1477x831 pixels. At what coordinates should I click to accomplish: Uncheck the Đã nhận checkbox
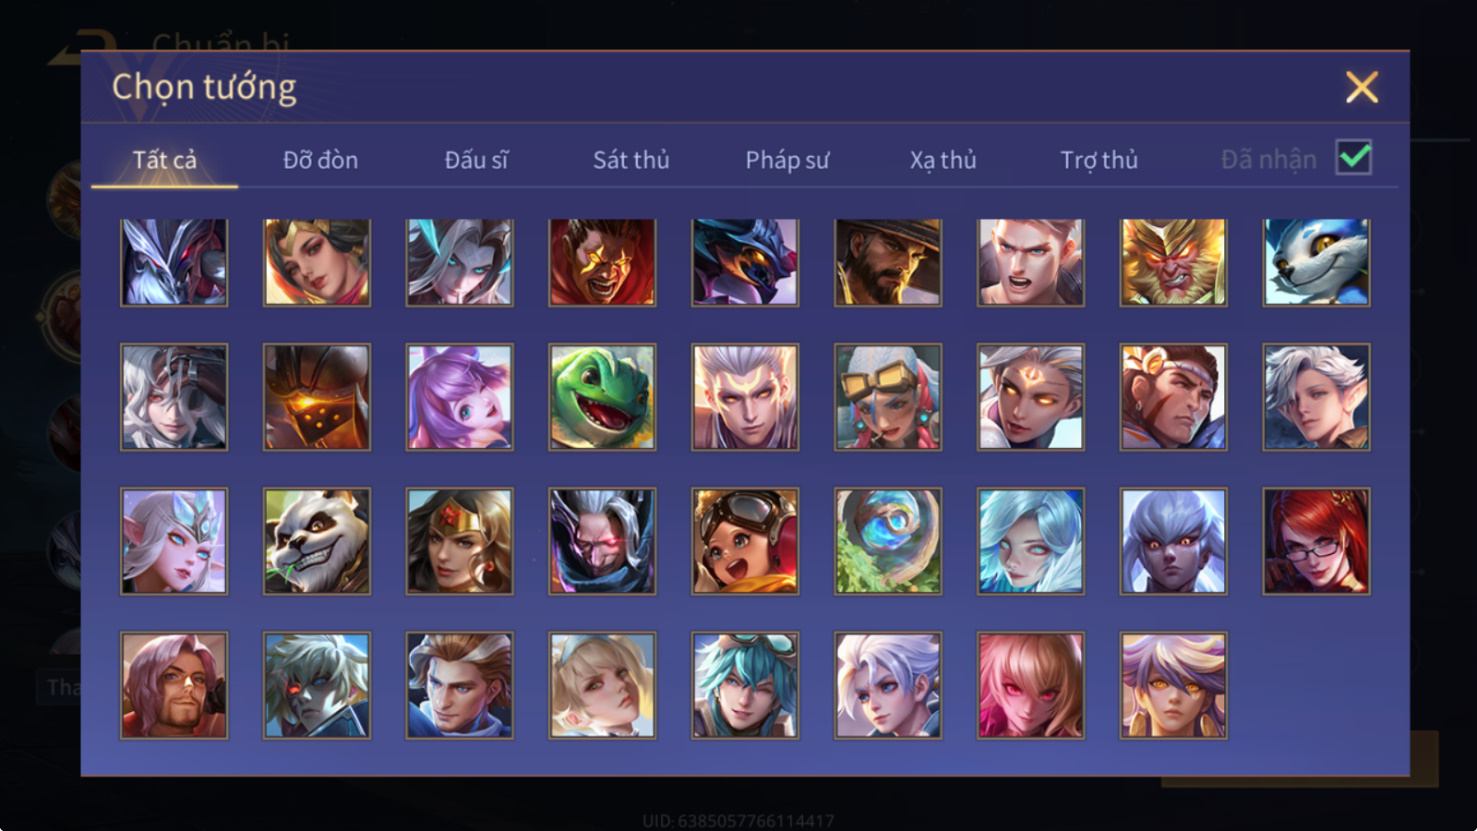[1354, 158]
